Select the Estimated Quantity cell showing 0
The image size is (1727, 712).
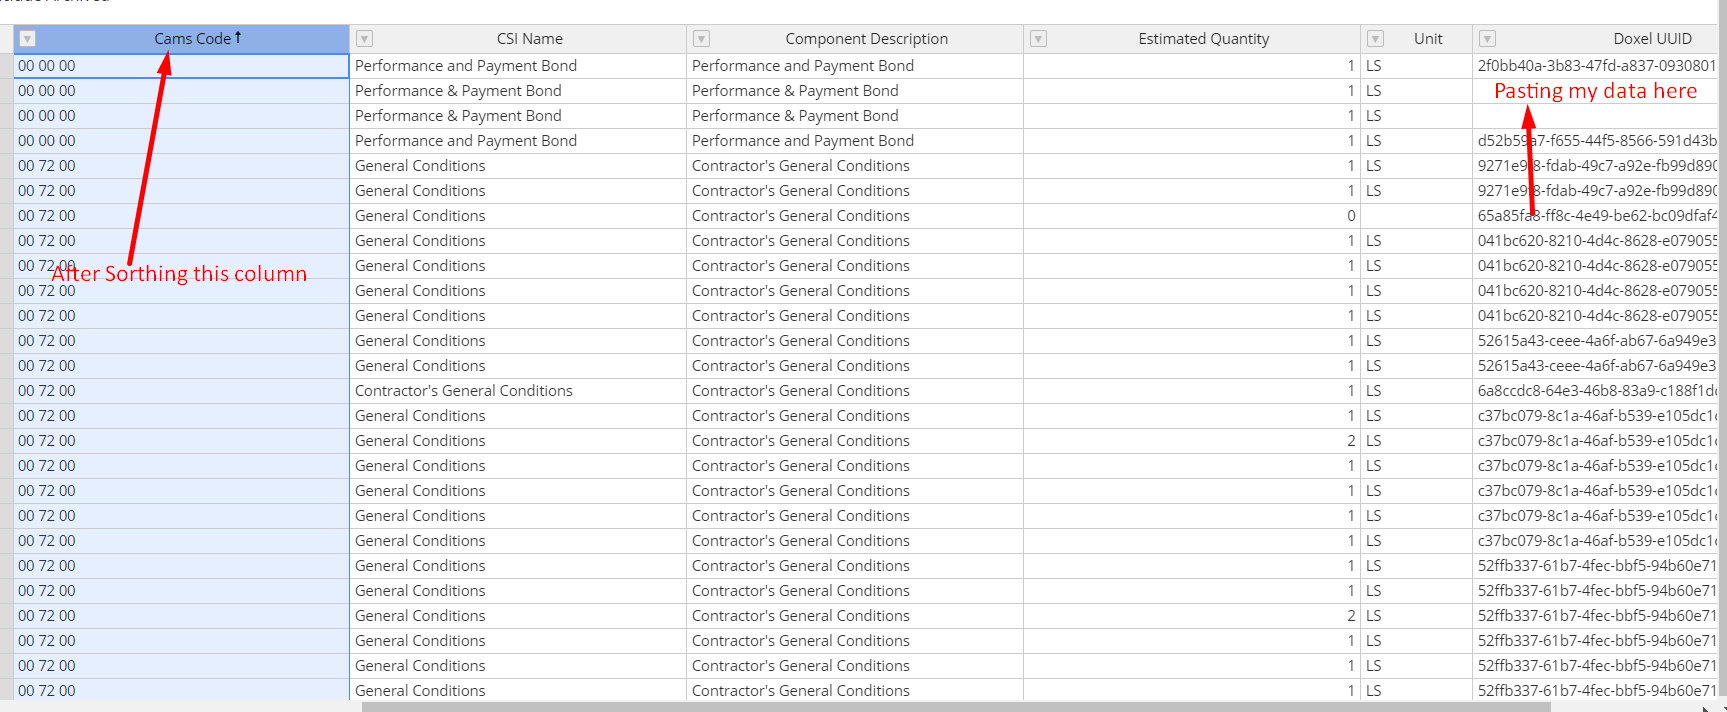1192,216
